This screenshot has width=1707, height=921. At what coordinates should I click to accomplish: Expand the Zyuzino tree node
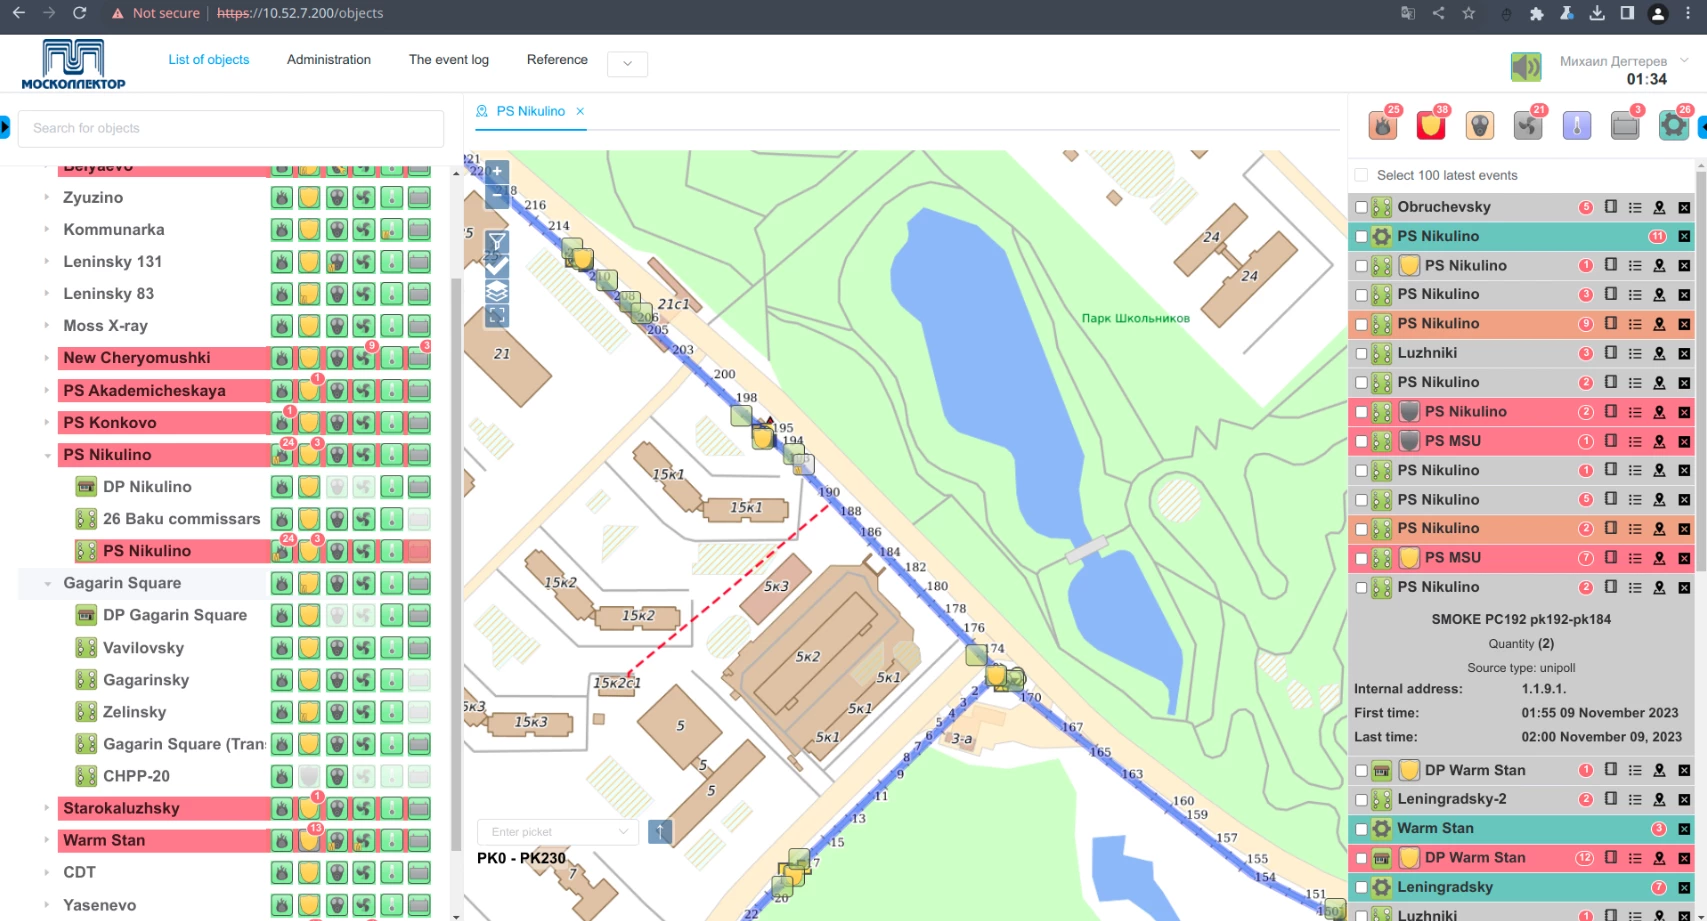(x=47, y=198)
